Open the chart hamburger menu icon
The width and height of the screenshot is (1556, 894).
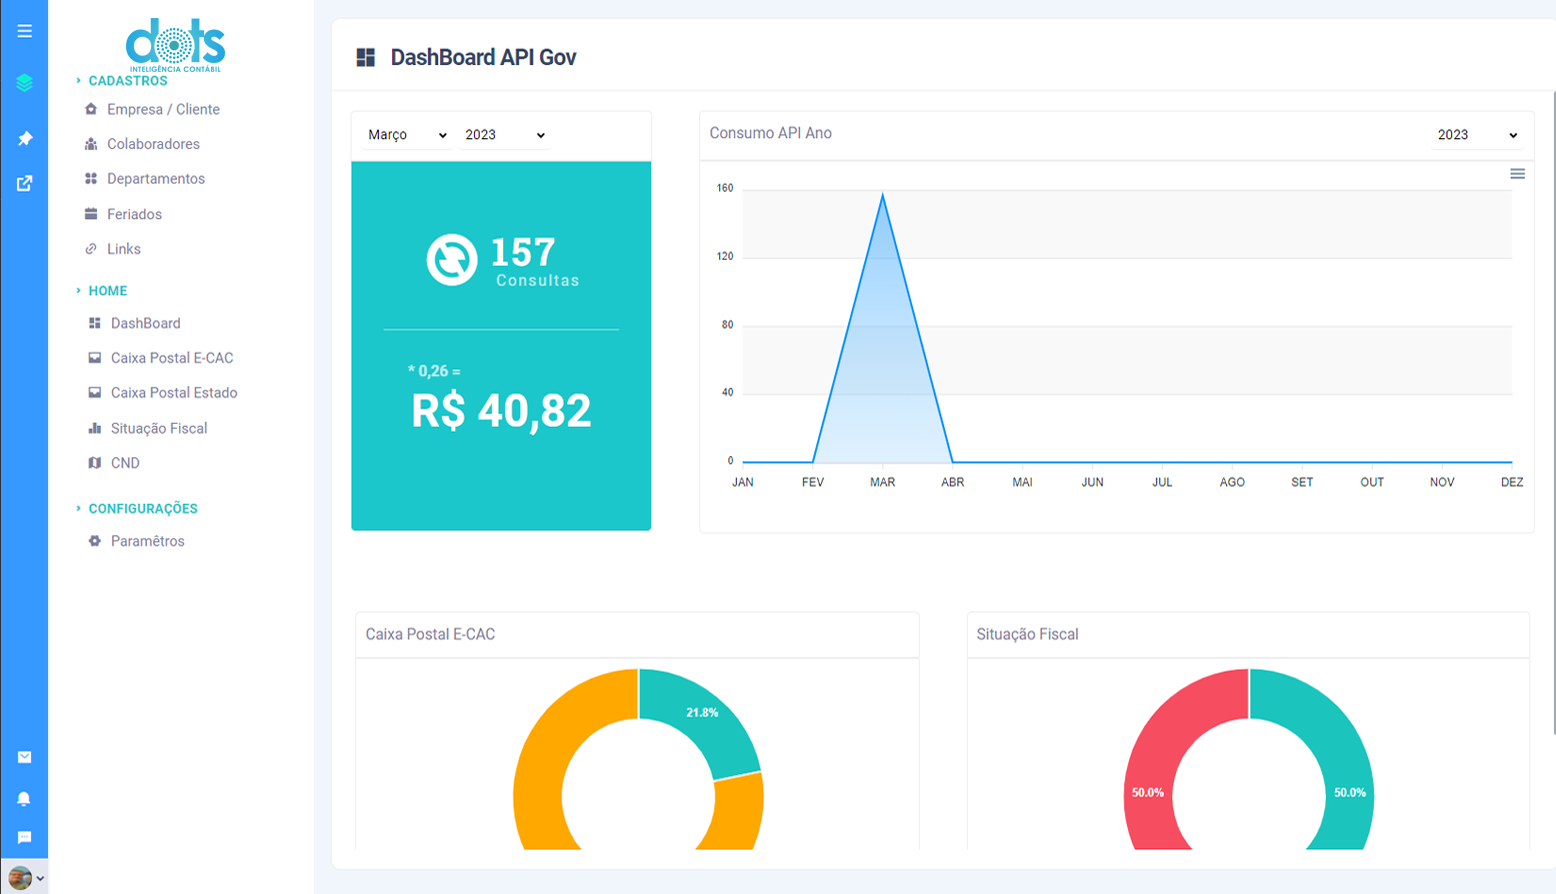(x=1517, y=174)
